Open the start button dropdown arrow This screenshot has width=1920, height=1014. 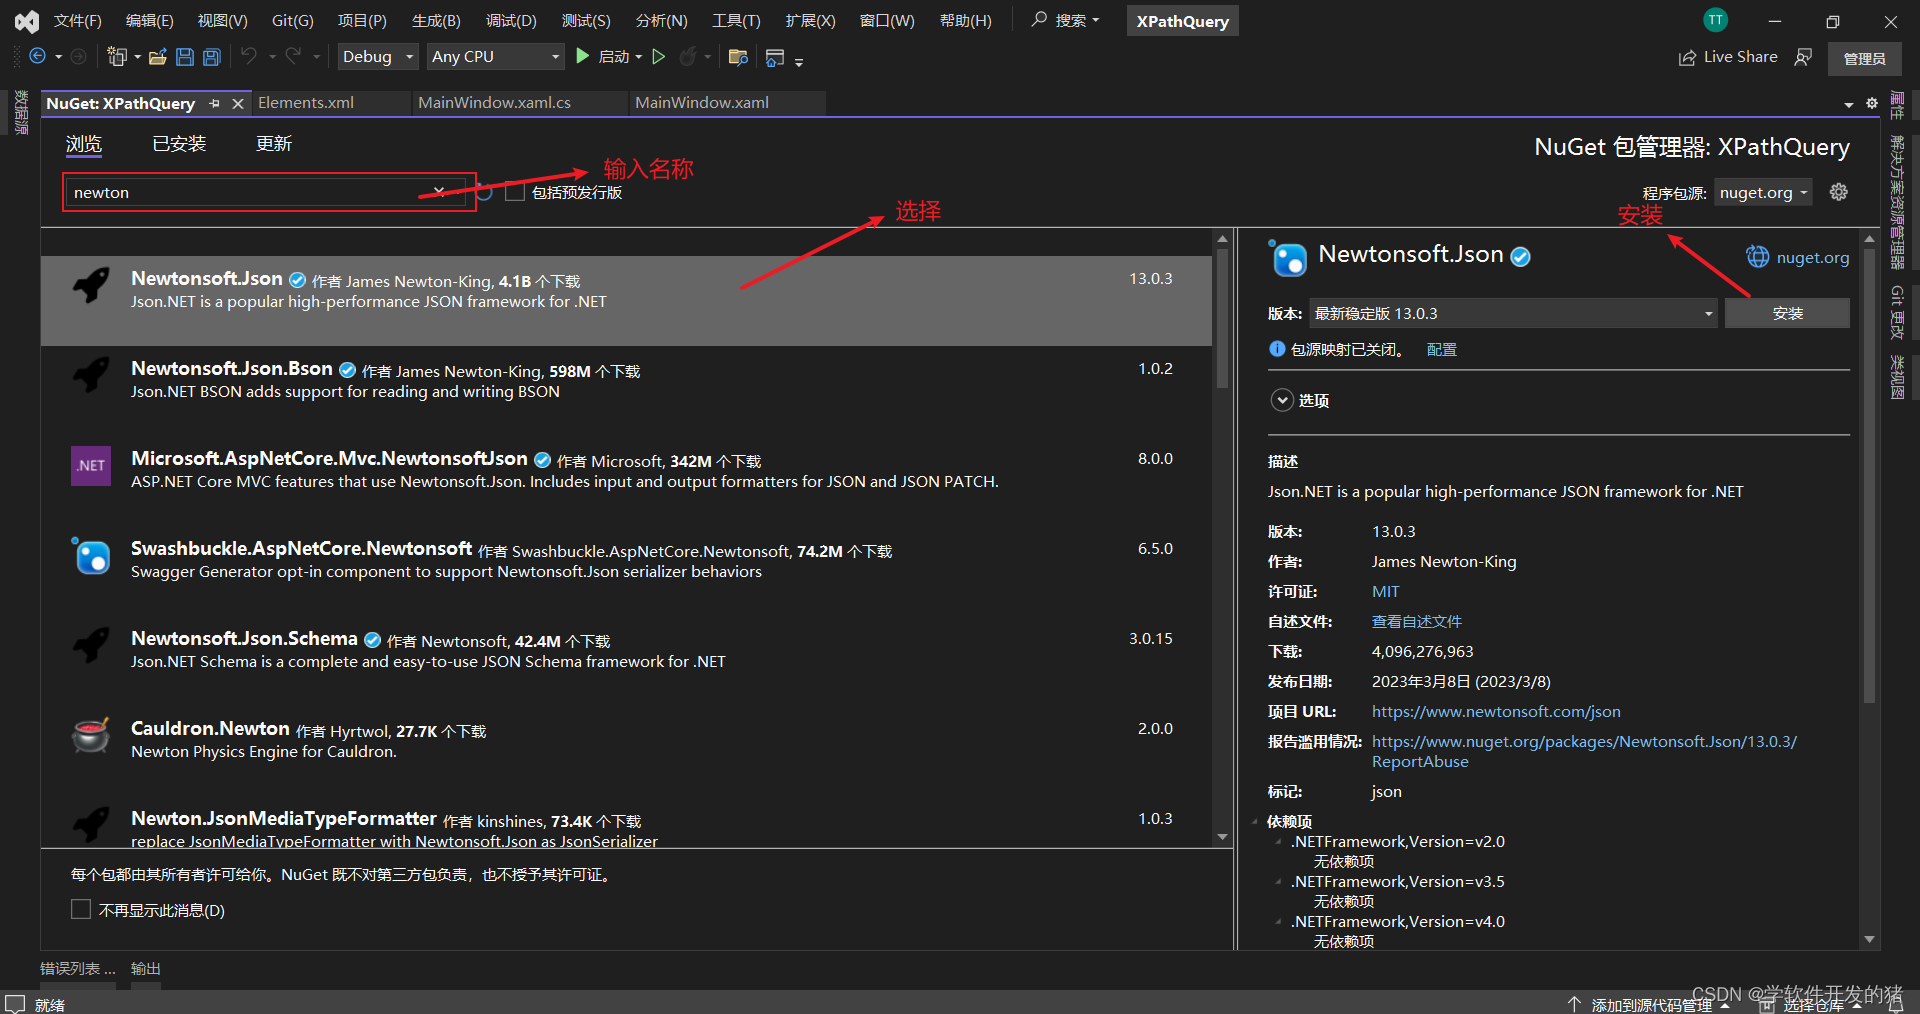click(639, 57)
